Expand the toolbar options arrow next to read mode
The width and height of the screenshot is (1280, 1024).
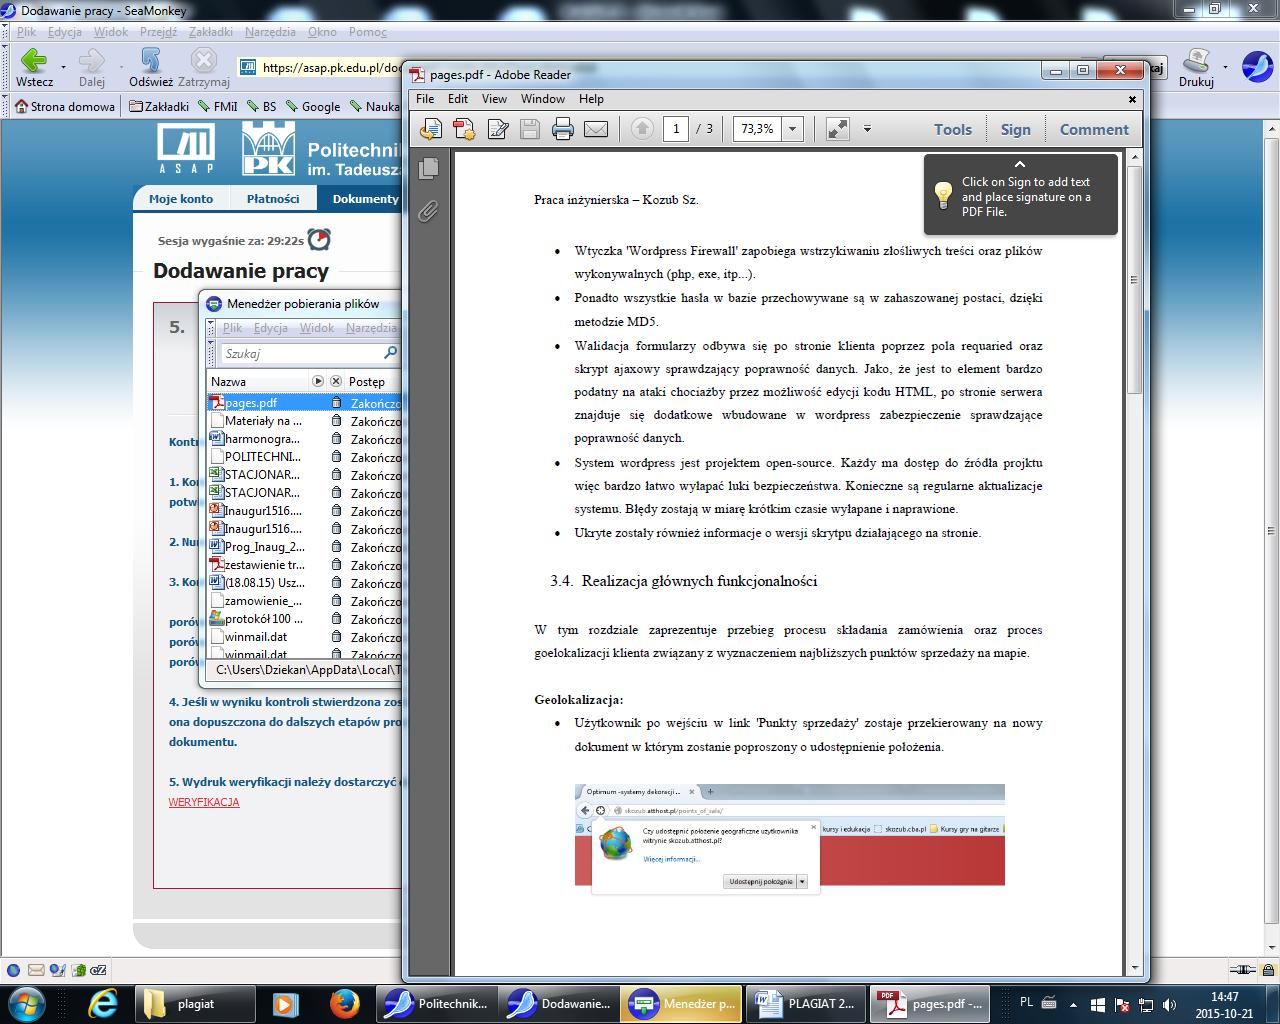click(x=867, y=129)
